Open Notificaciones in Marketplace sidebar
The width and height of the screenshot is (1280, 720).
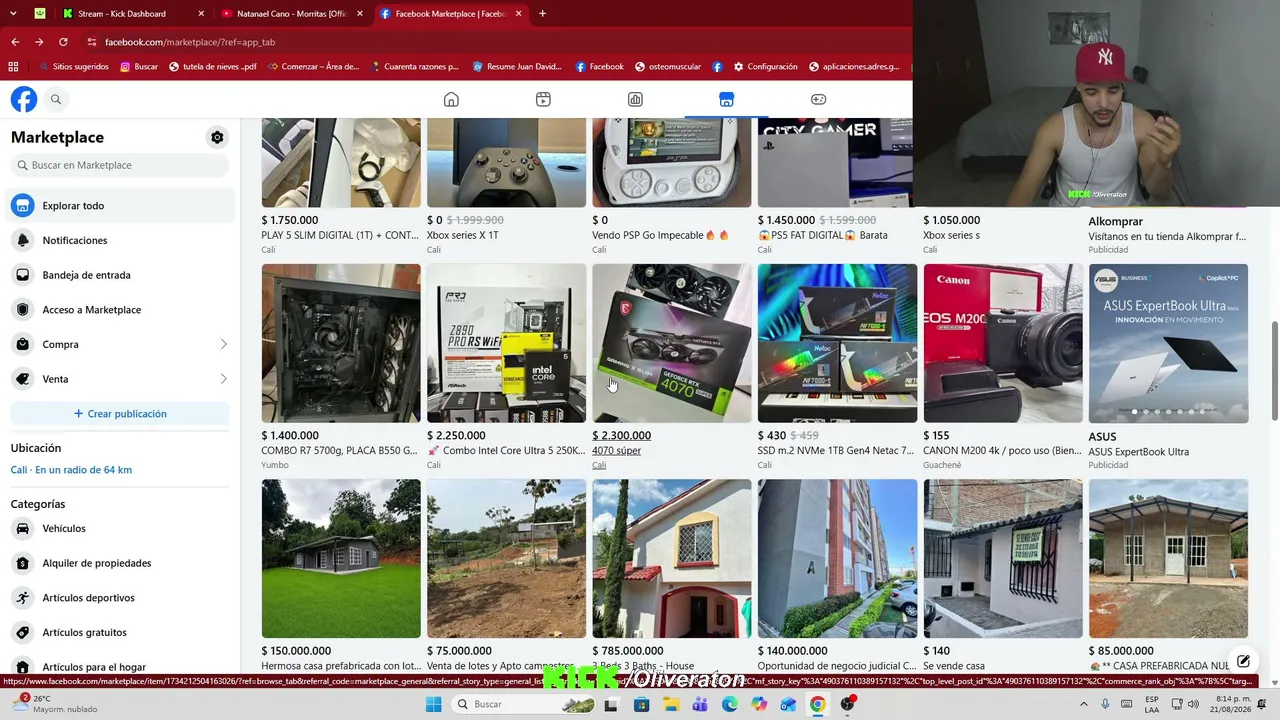tap(120, 240)
